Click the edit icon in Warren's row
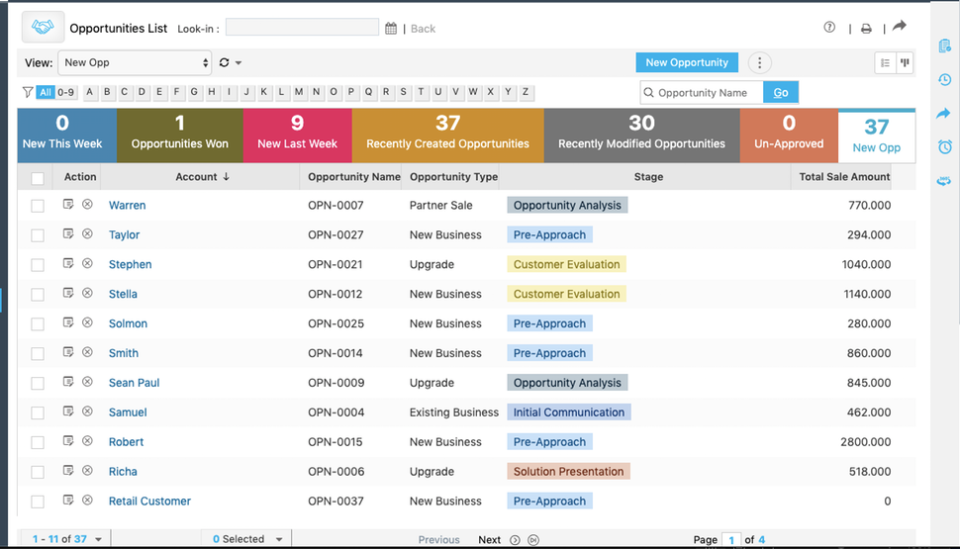The width and height of the screenshot is (960, 549). coord(68,205)
